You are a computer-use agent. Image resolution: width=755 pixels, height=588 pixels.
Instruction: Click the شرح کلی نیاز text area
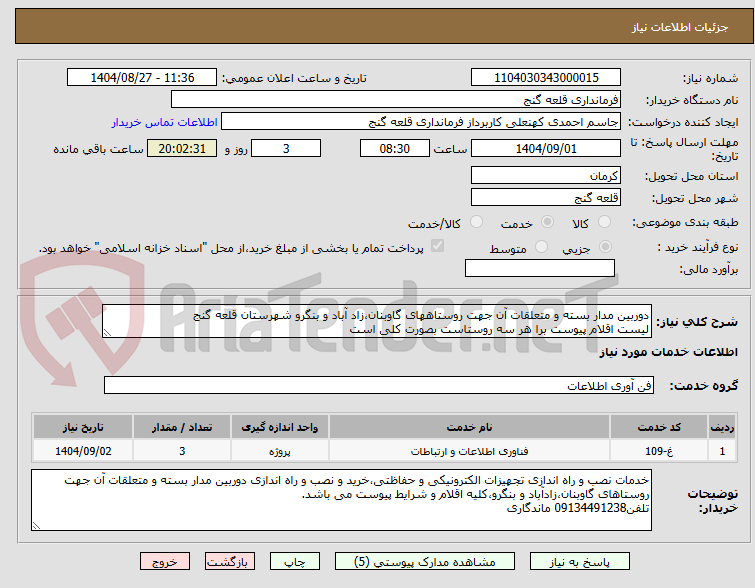coord(377,321)
